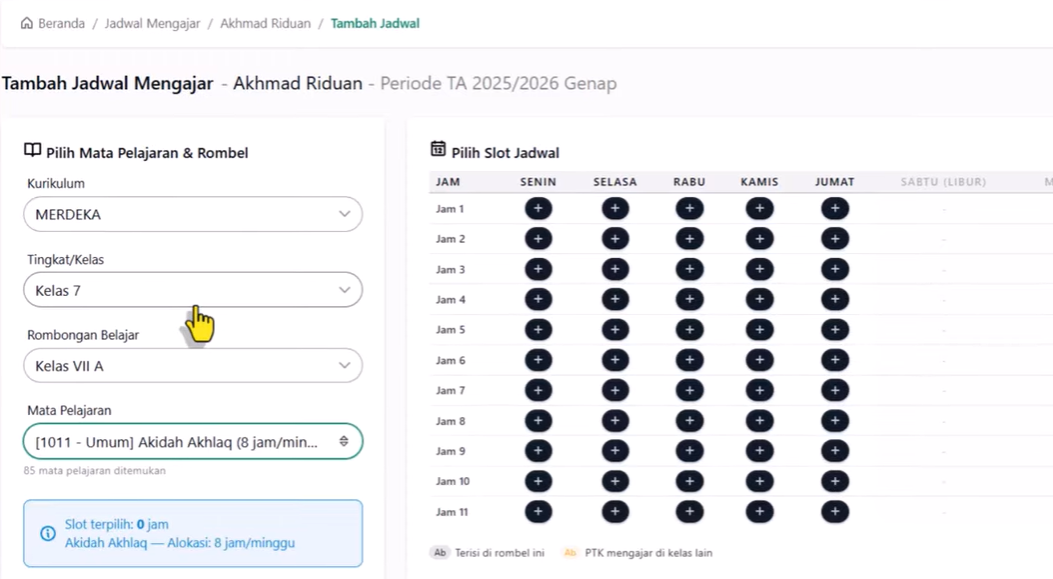1053x579 pixels.
Task: Click the book icon beside Pilih Mata Pelajaran
Action: pos(29,151)
